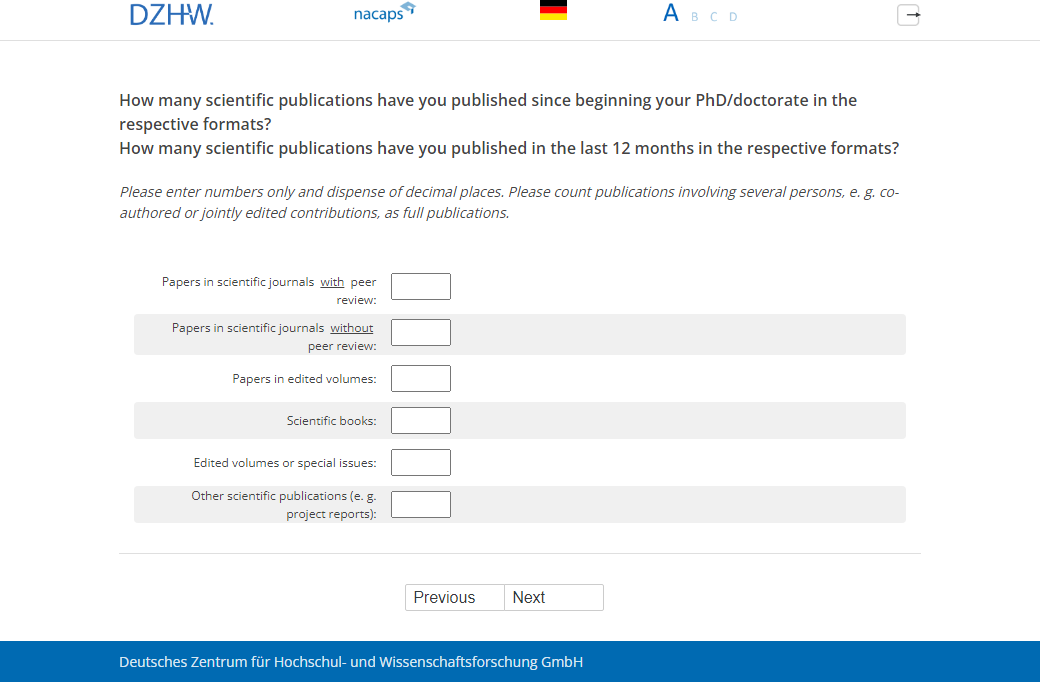Focus the journals without peer review field
This screenshot has height=682, width=1040.
click(x=421, y=333)
